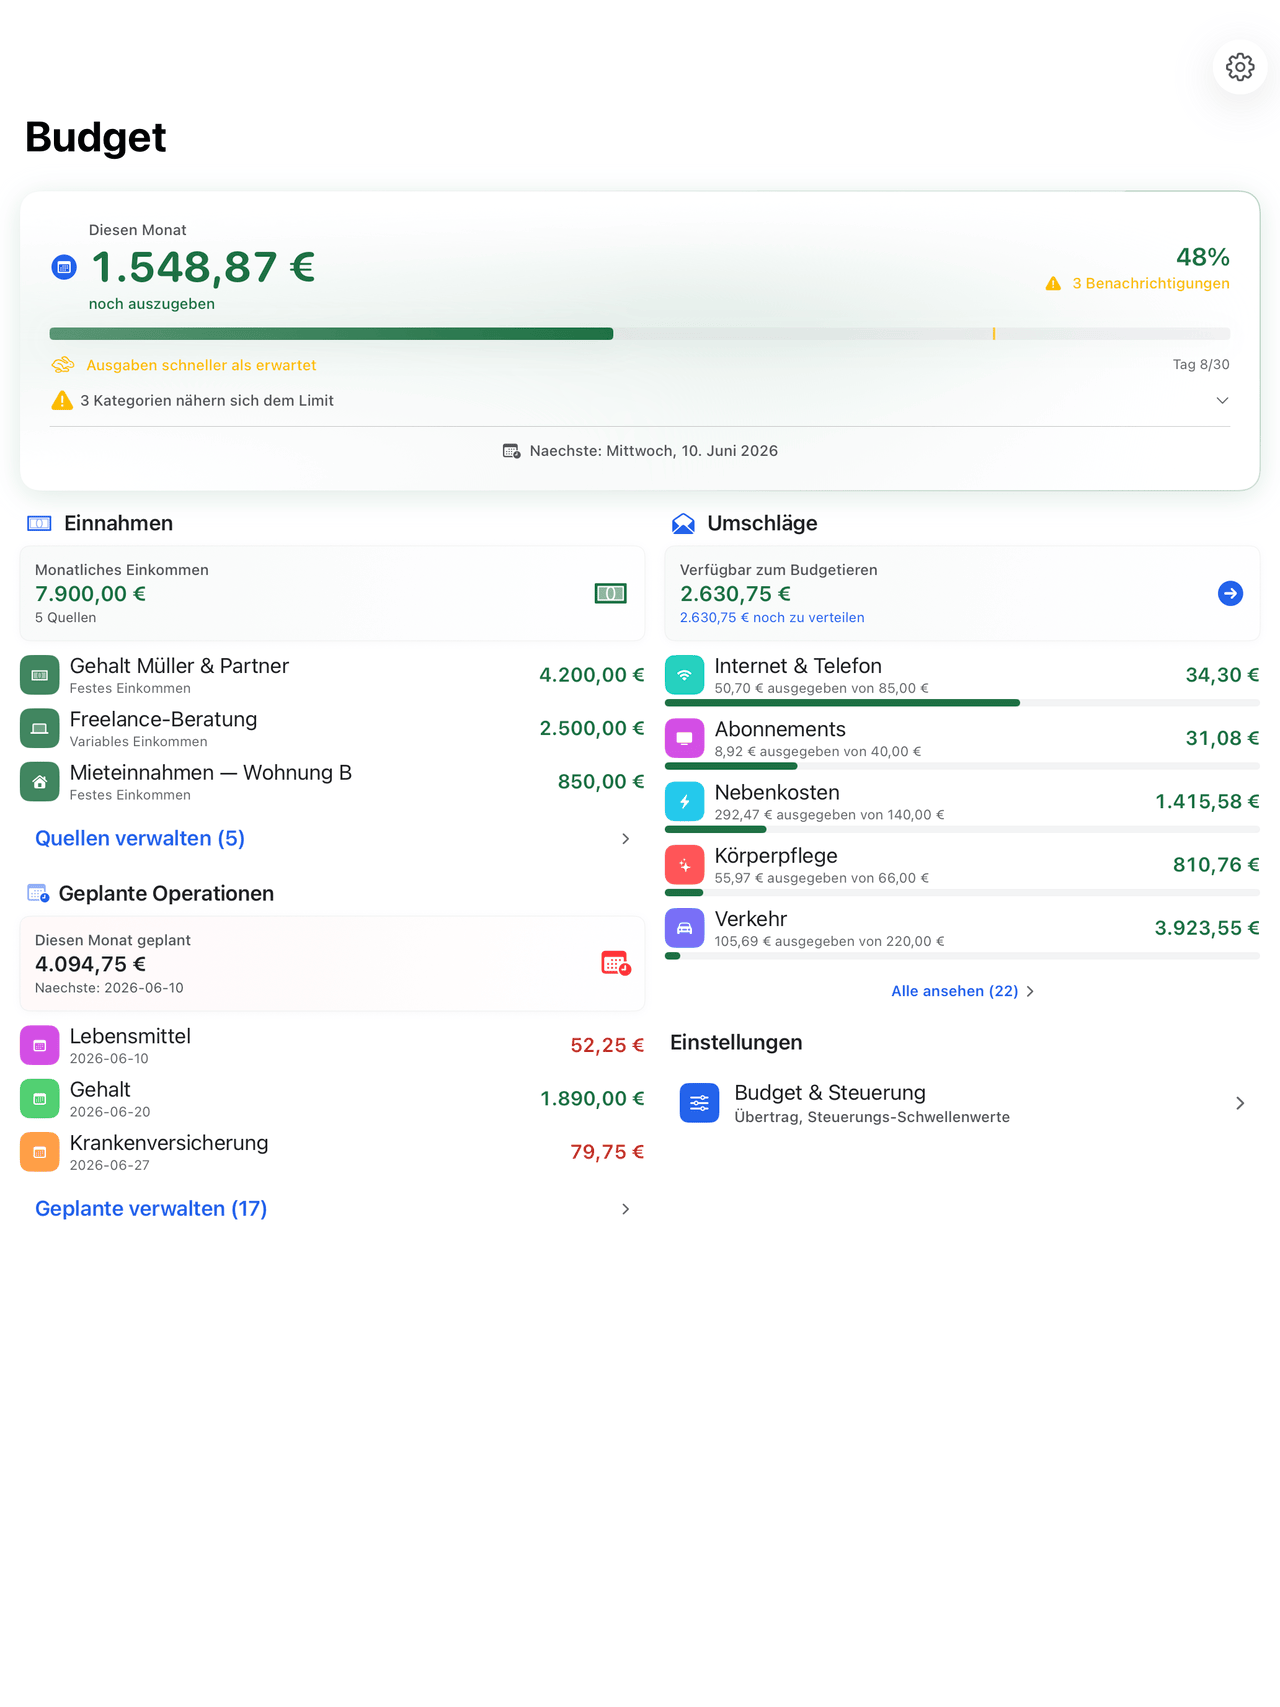The width and height of the screenshot is (1280, 1707).
Task: Click the Abonnements screen icon
Action: tap(685, 738)
